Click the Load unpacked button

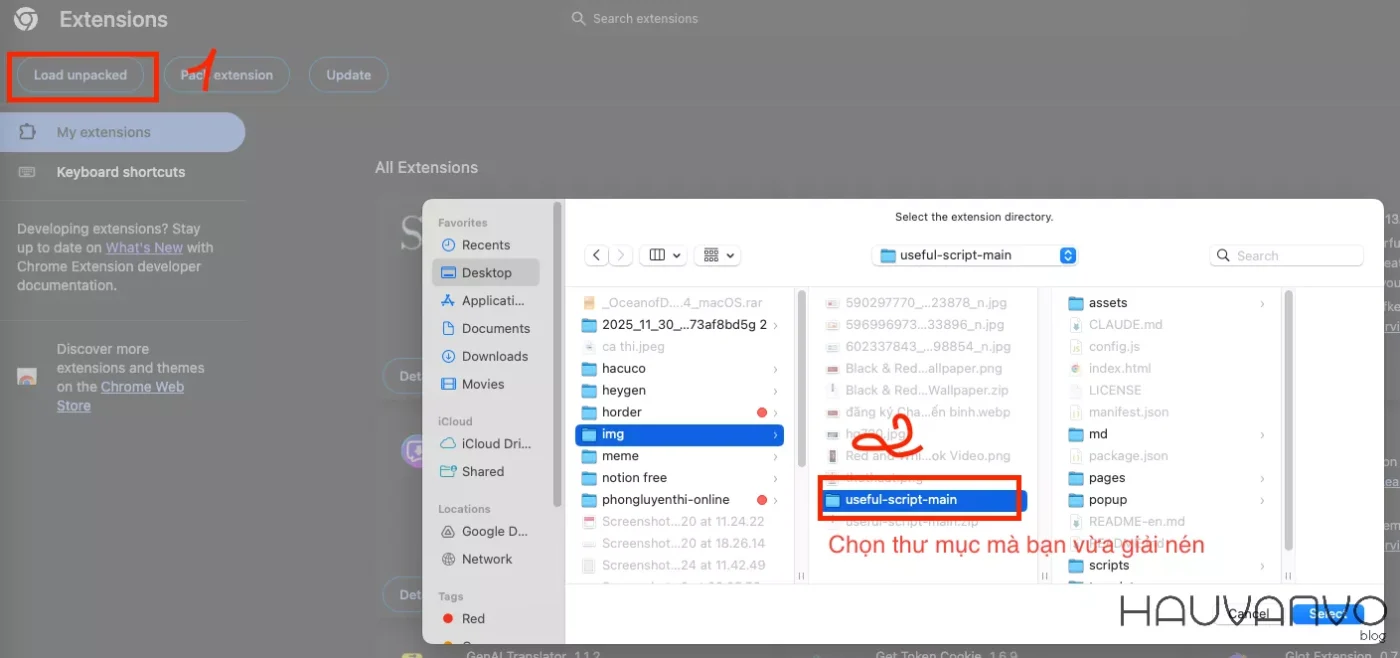pyautogui.click(x=80, y=75)
